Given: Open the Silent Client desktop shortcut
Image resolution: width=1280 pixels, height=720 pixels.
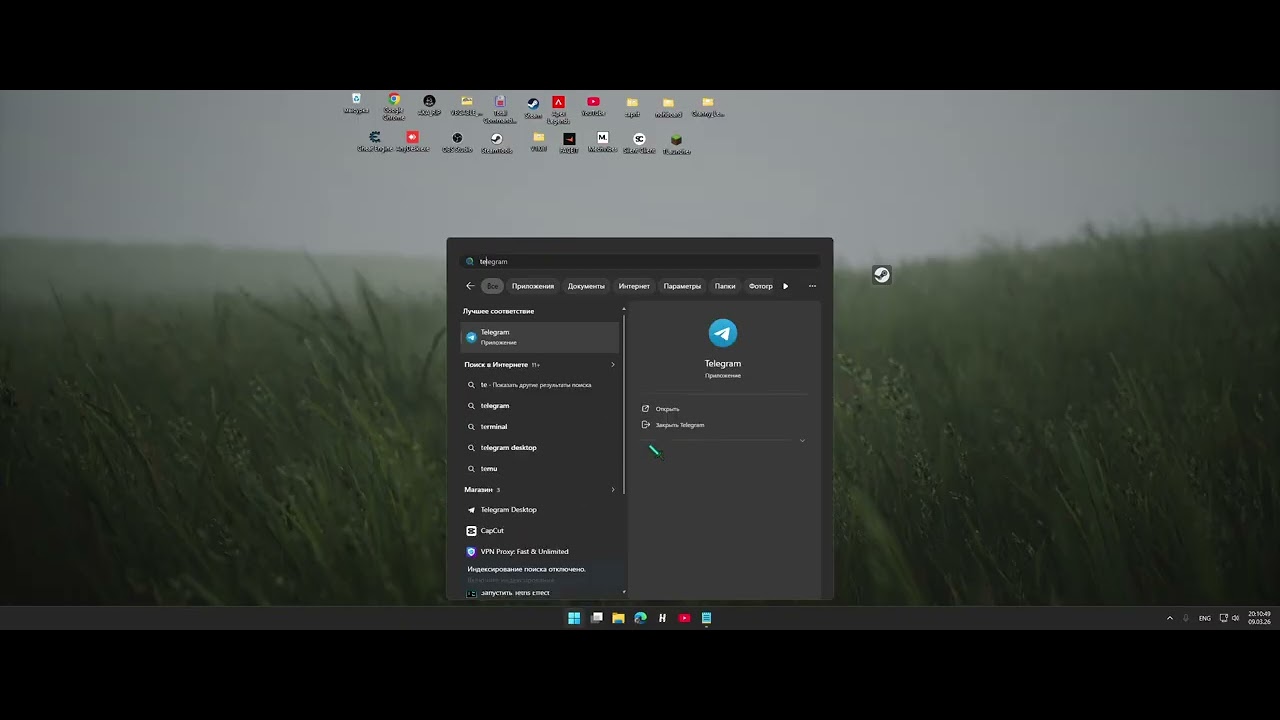Looking at the screenshot, I should 639,143.
